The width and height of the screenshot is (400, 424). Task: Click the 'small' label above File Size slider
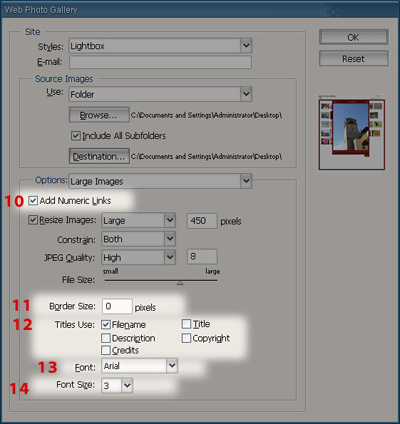(x=110, y=271)
